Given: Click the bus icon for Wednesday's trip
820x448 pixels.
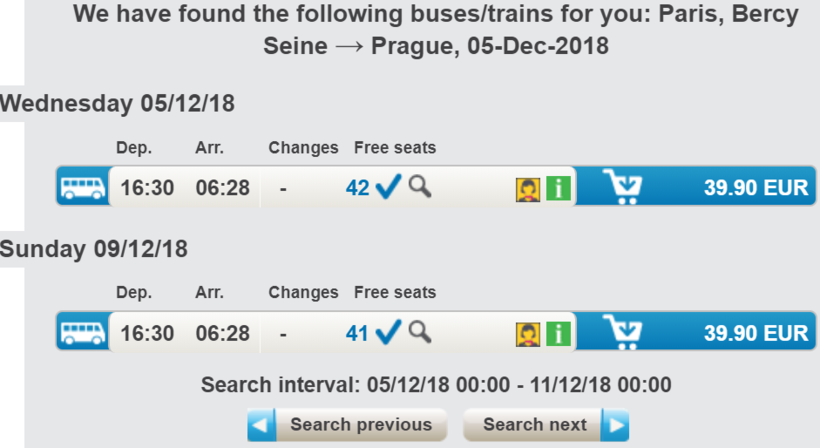Looking at the screenshot, I should click(82, 187).
